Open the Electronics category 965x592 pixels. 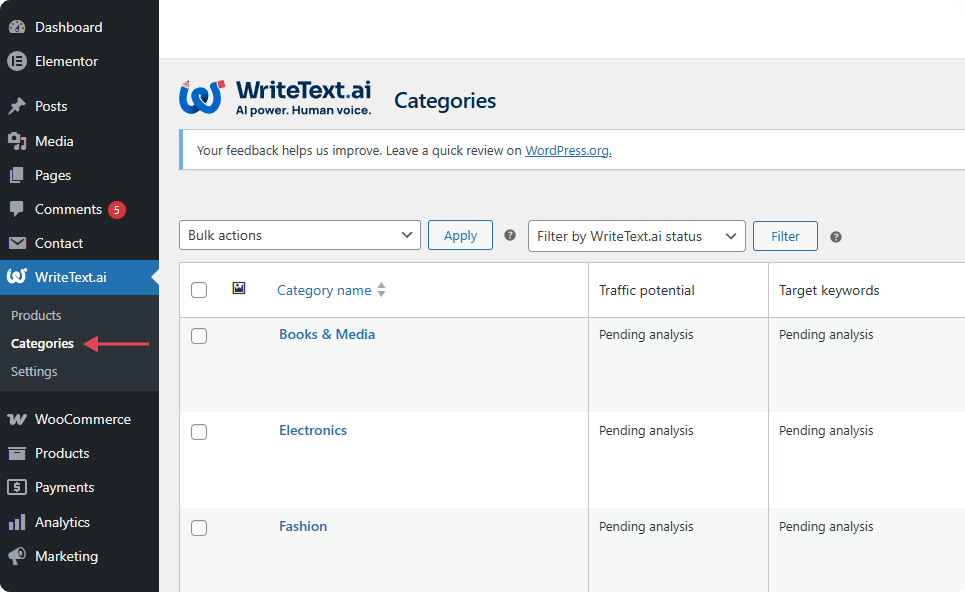pyautogui.click(x=313, y=430)
